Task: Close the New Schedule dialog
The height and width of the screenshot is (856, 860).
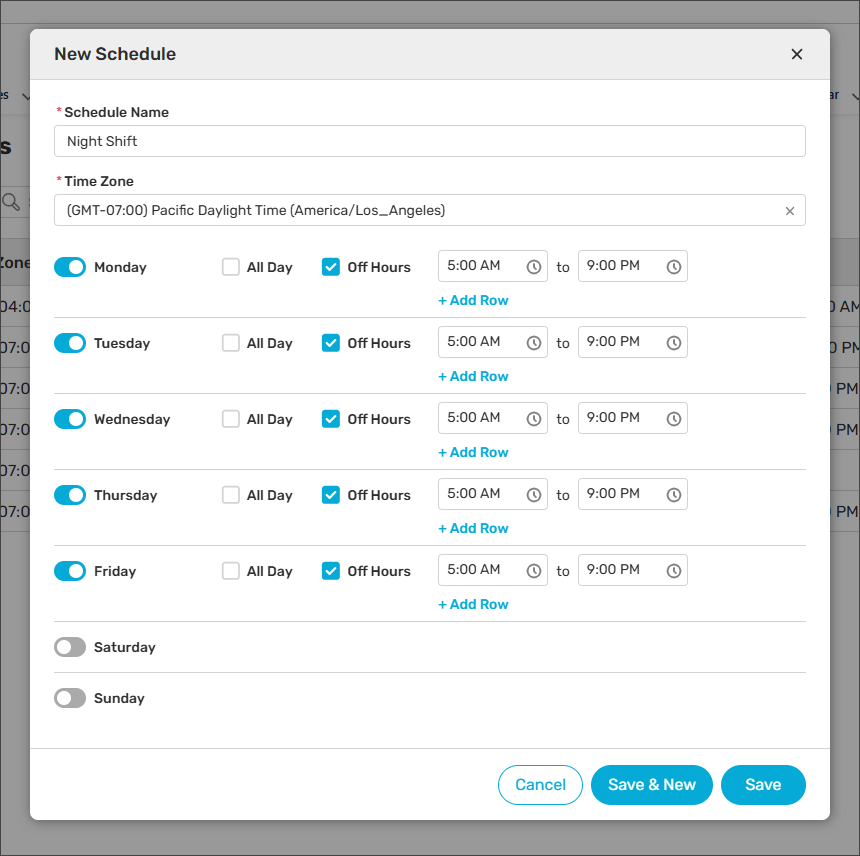Action: coord(796,54)
